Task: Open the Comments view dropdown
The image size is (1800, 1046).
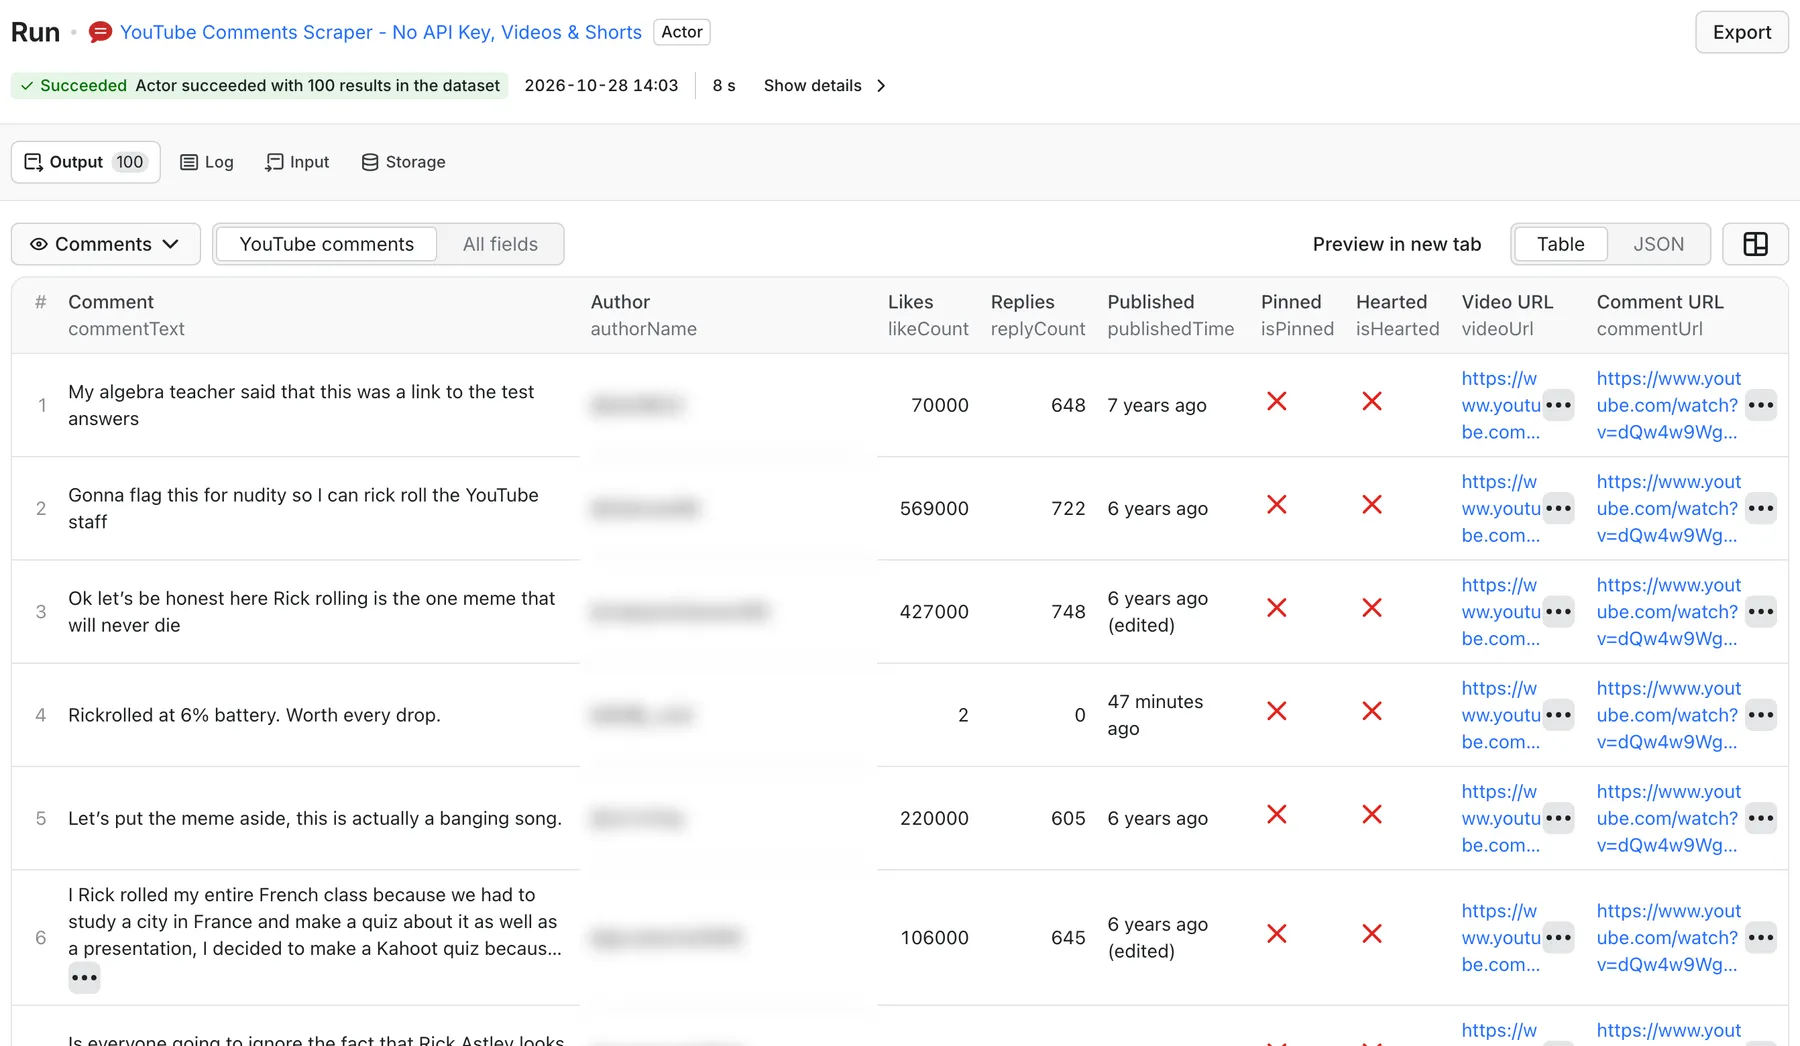Action: (105, 244)
